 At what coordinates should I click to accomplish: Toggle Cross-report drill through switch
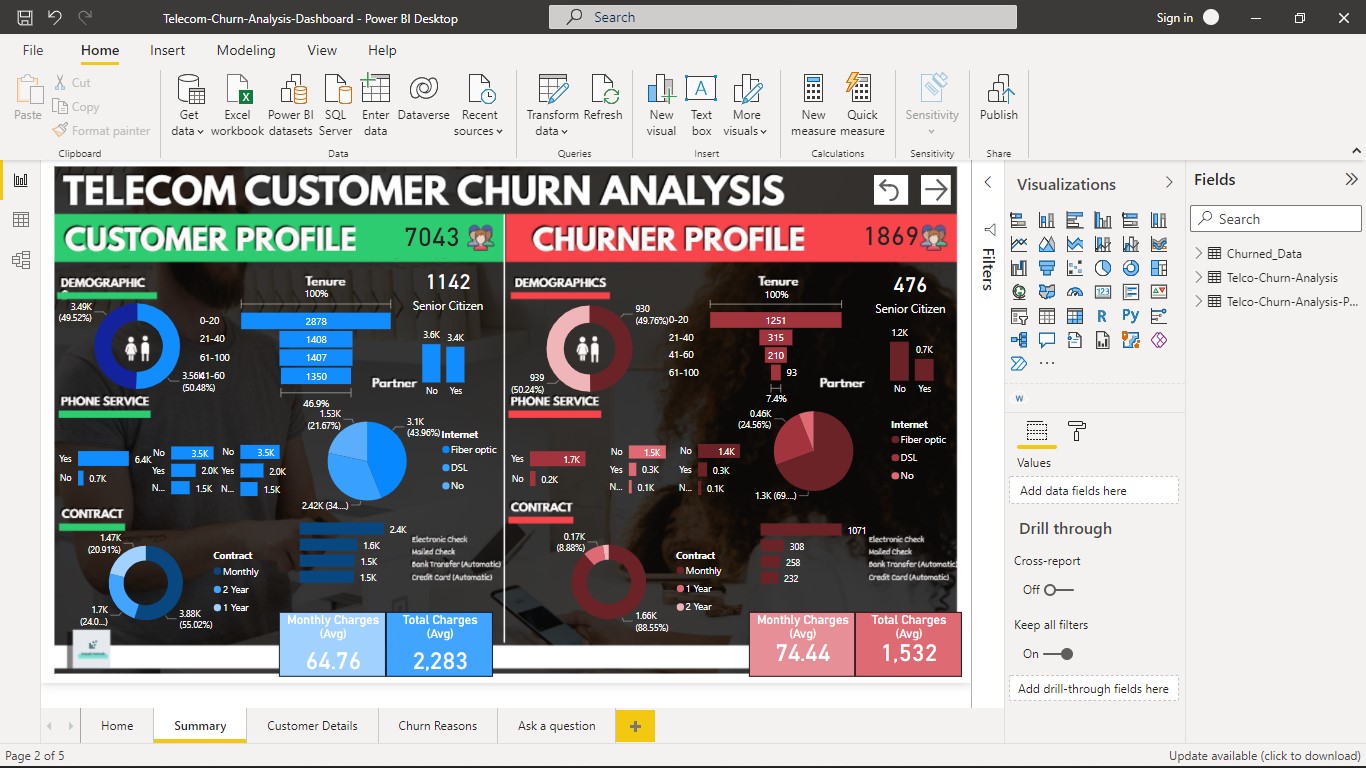pos(1058,590)
